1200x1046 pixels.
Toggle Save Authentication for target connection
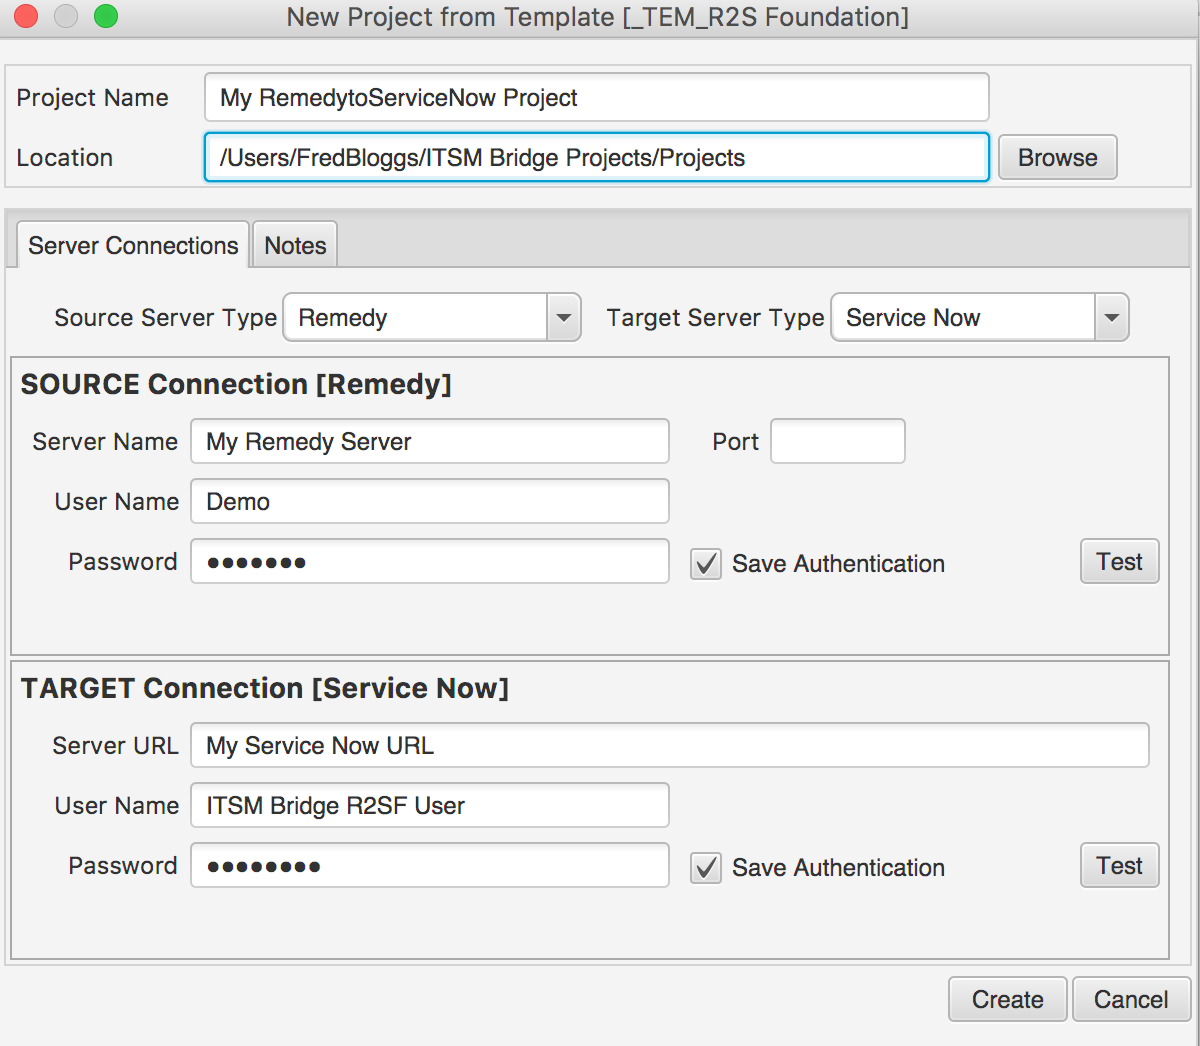coord(706,868)
